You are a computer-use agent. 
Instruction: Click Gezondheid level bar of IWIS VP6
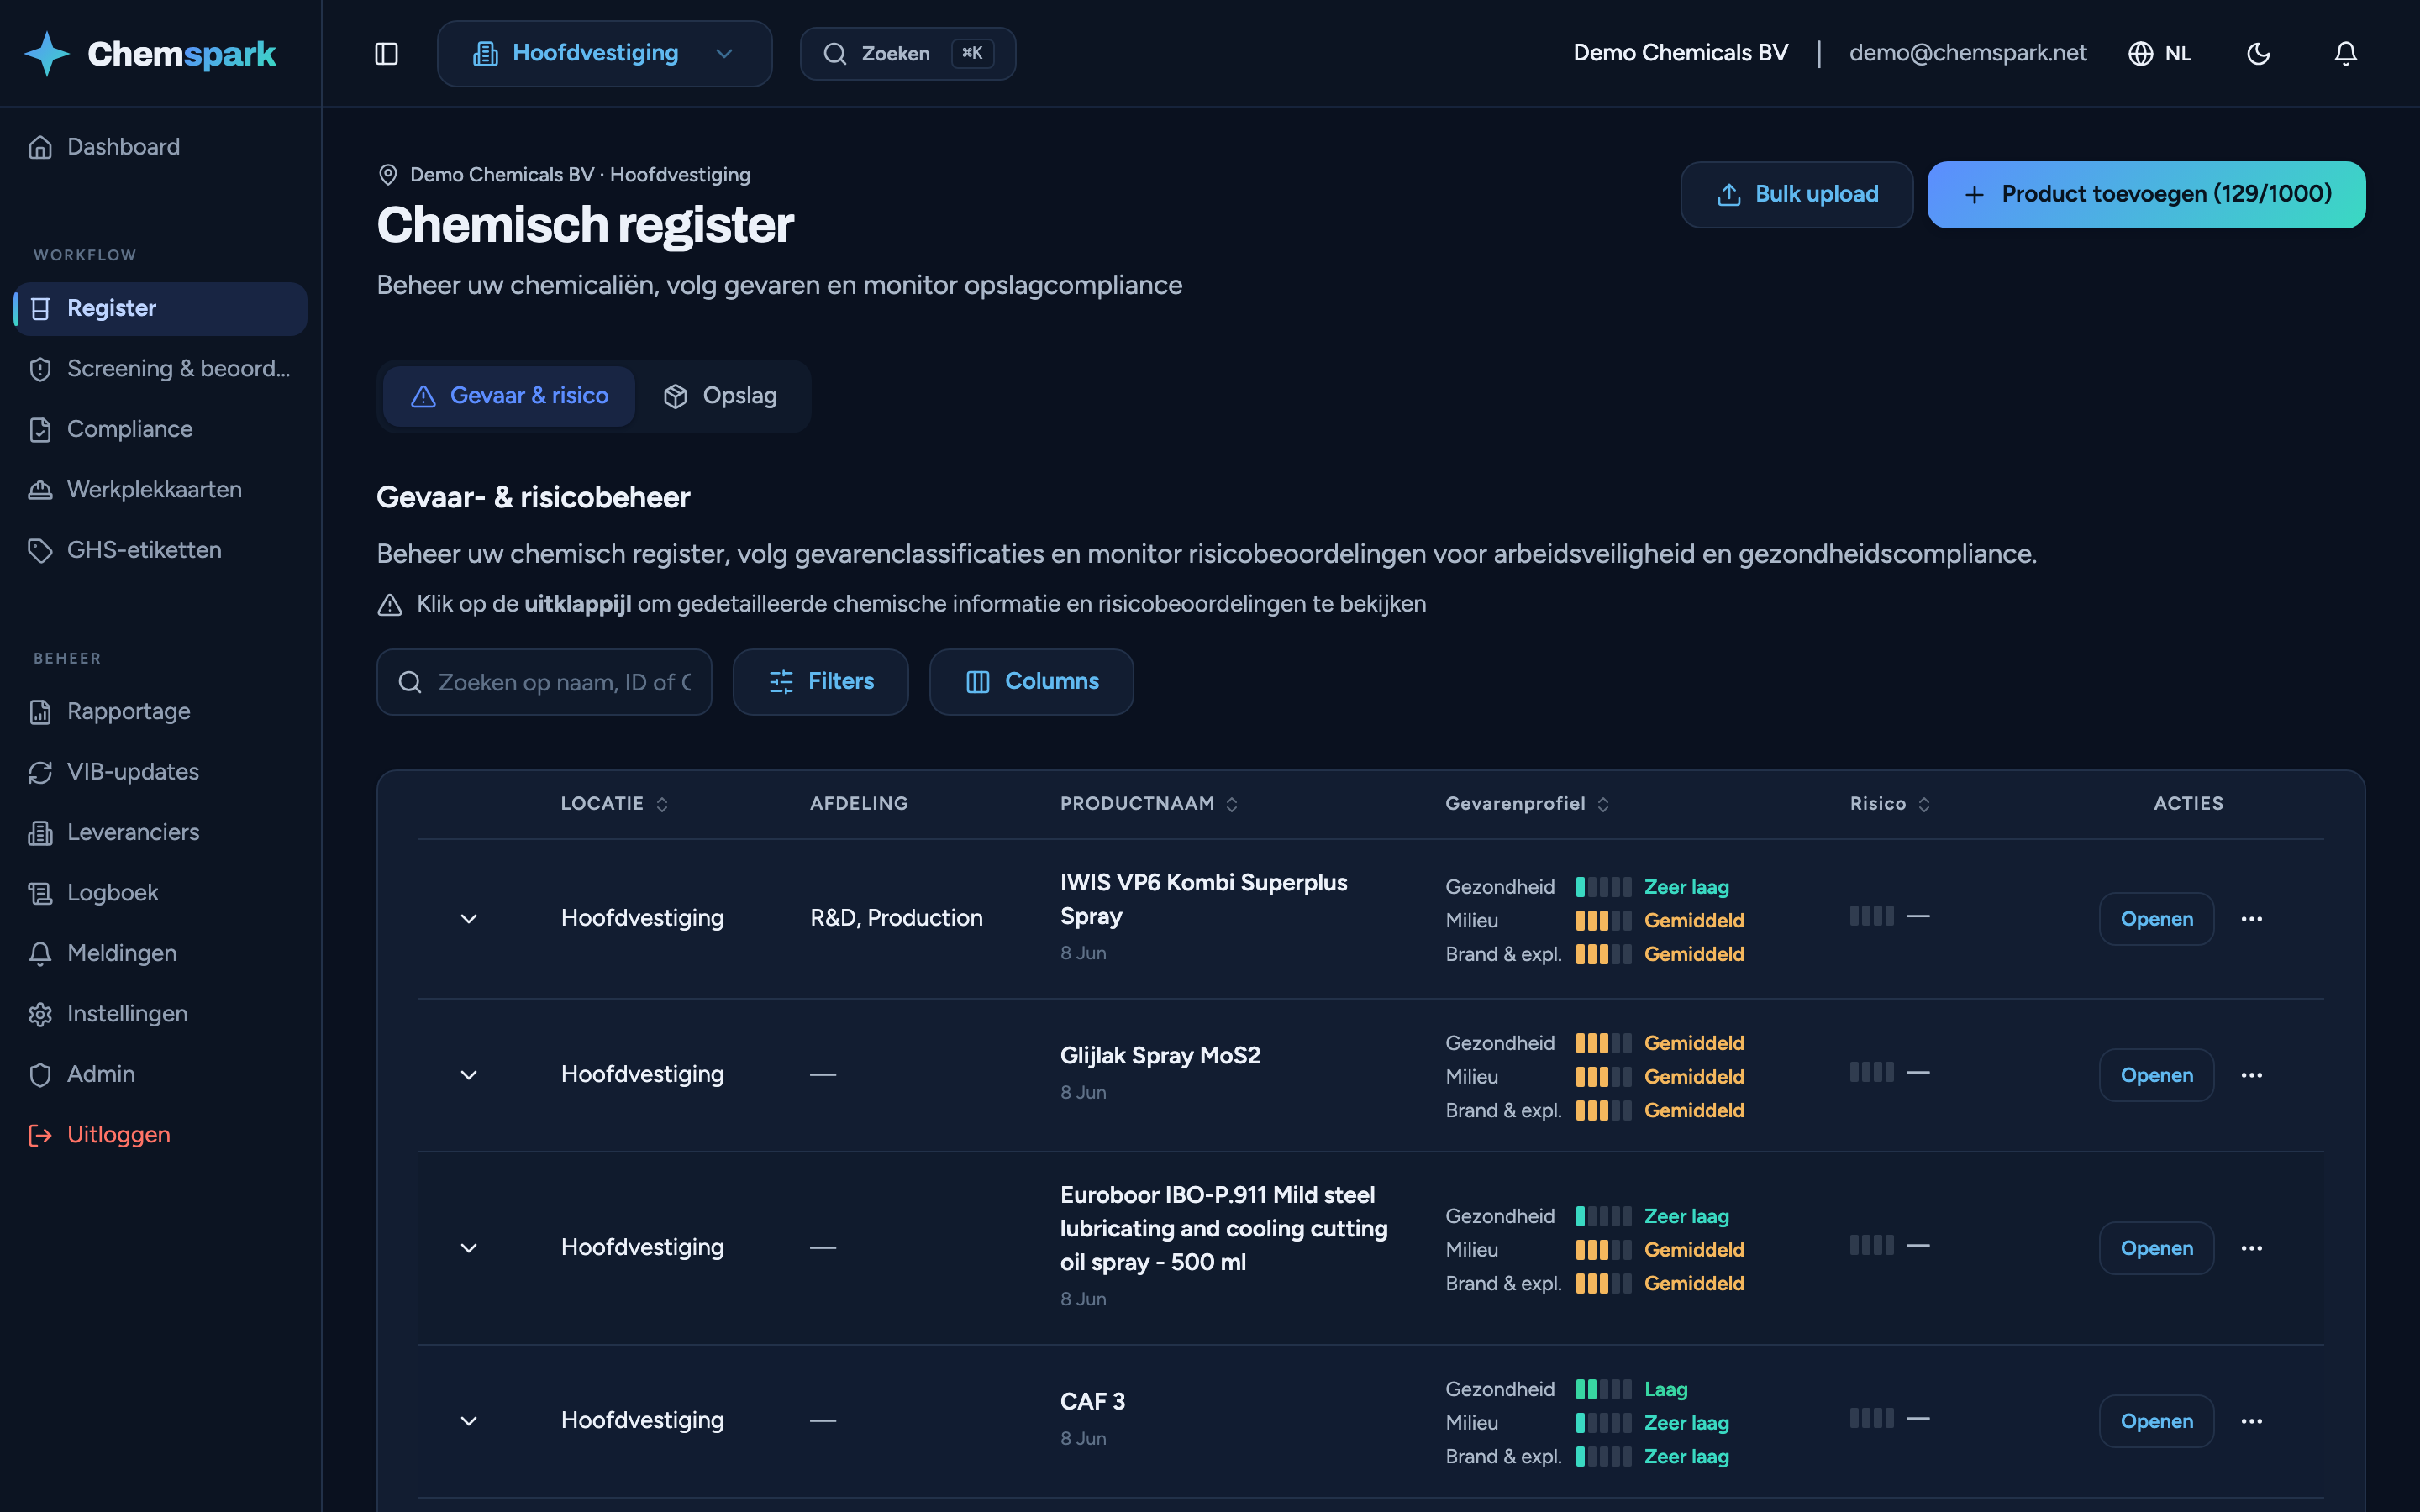(1603, 887)
